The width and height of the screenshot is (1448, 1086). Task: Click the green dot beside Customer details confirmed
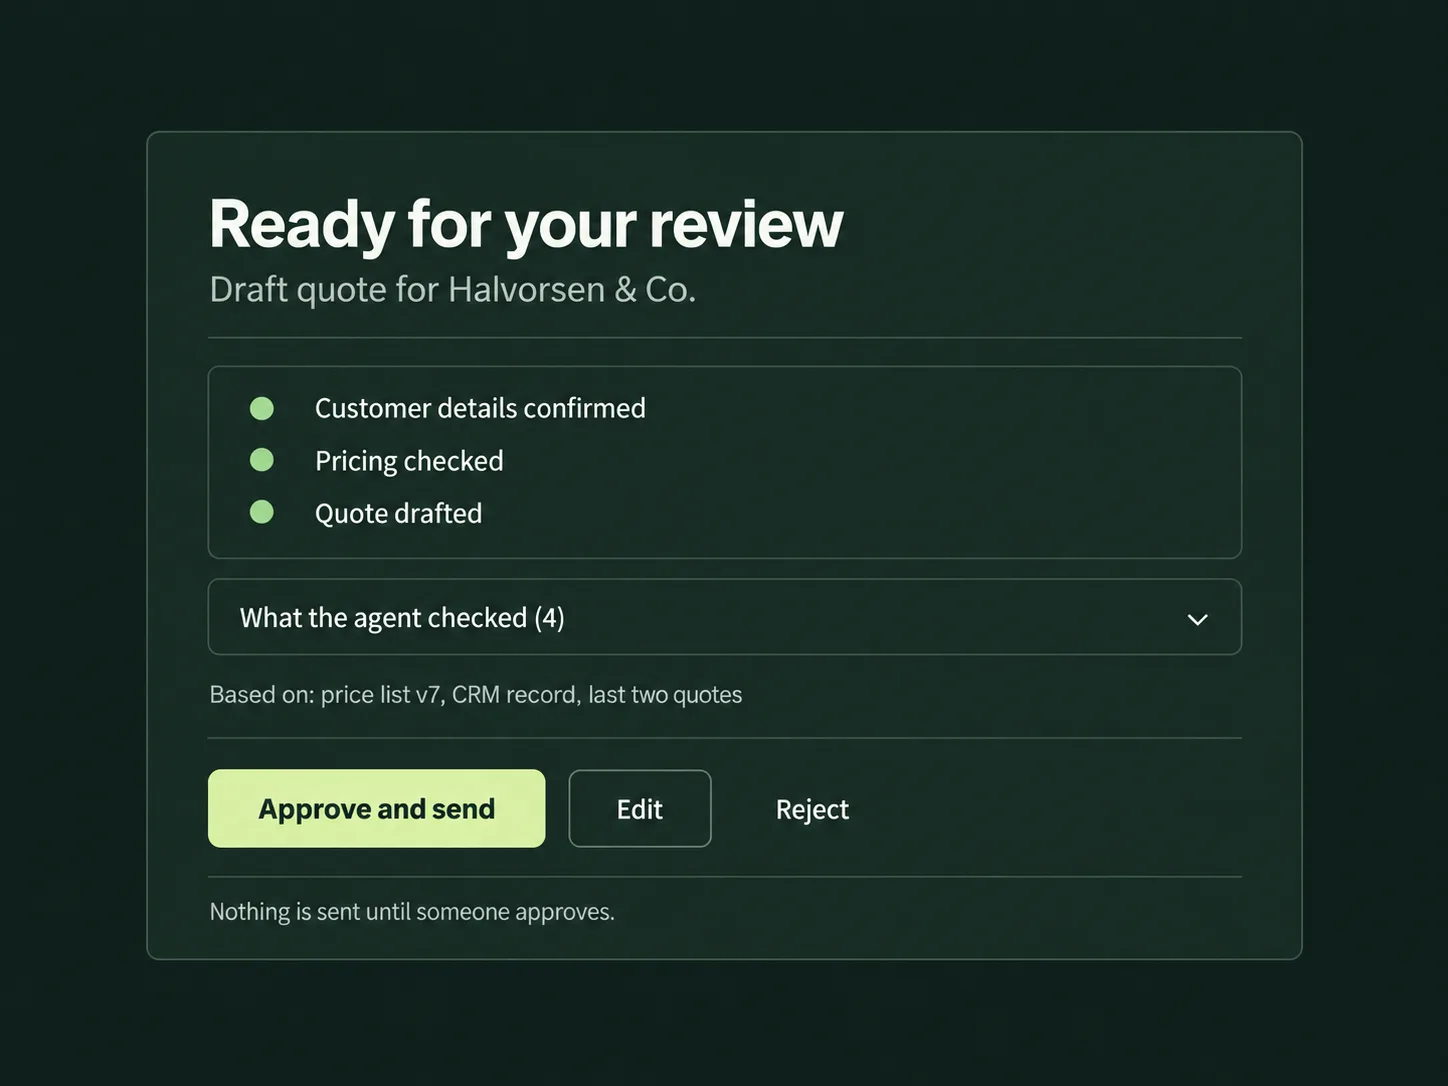pyautogui.click(x=262, y=408)
